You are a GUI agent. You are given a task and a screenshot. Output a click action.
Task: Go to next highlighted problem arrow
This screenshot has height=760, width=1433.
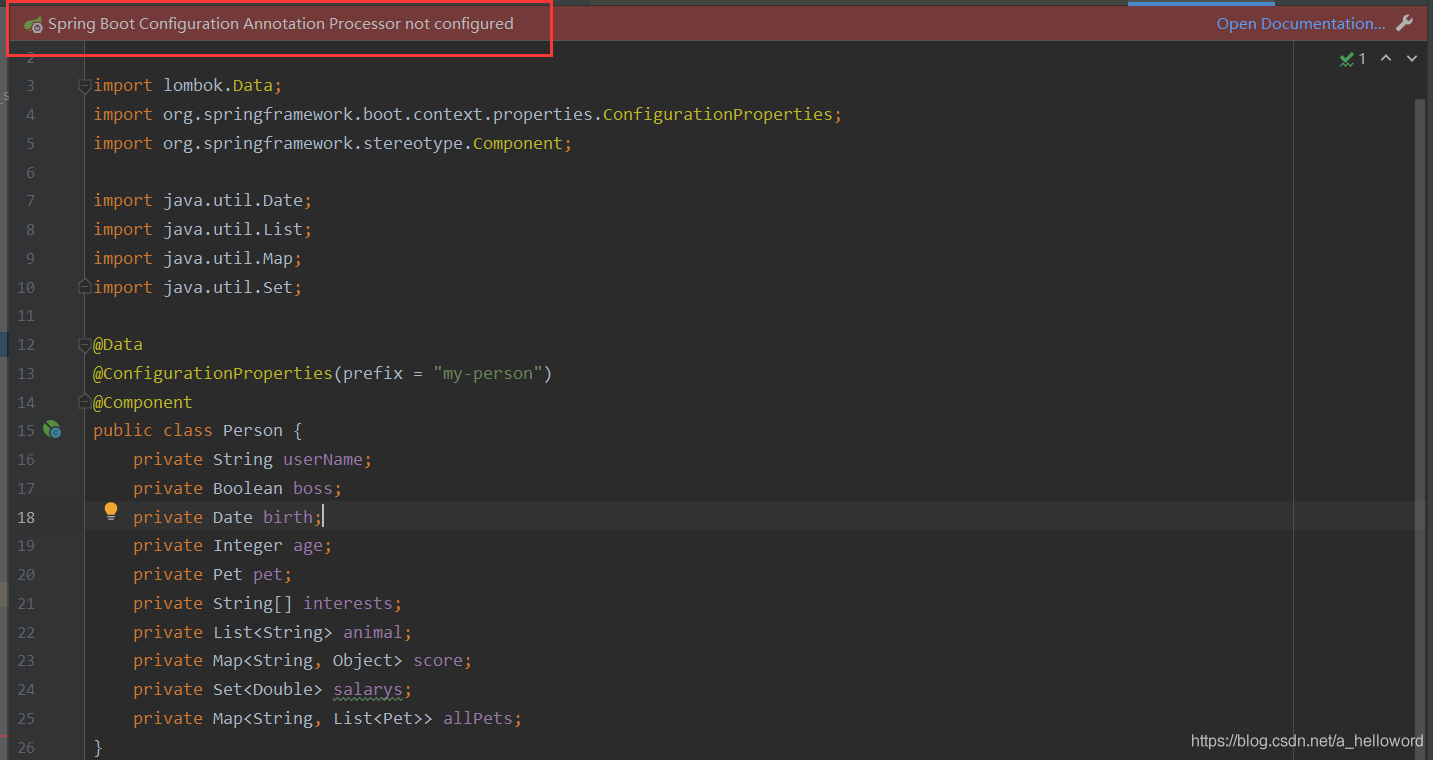click(x=1412, y=59)
